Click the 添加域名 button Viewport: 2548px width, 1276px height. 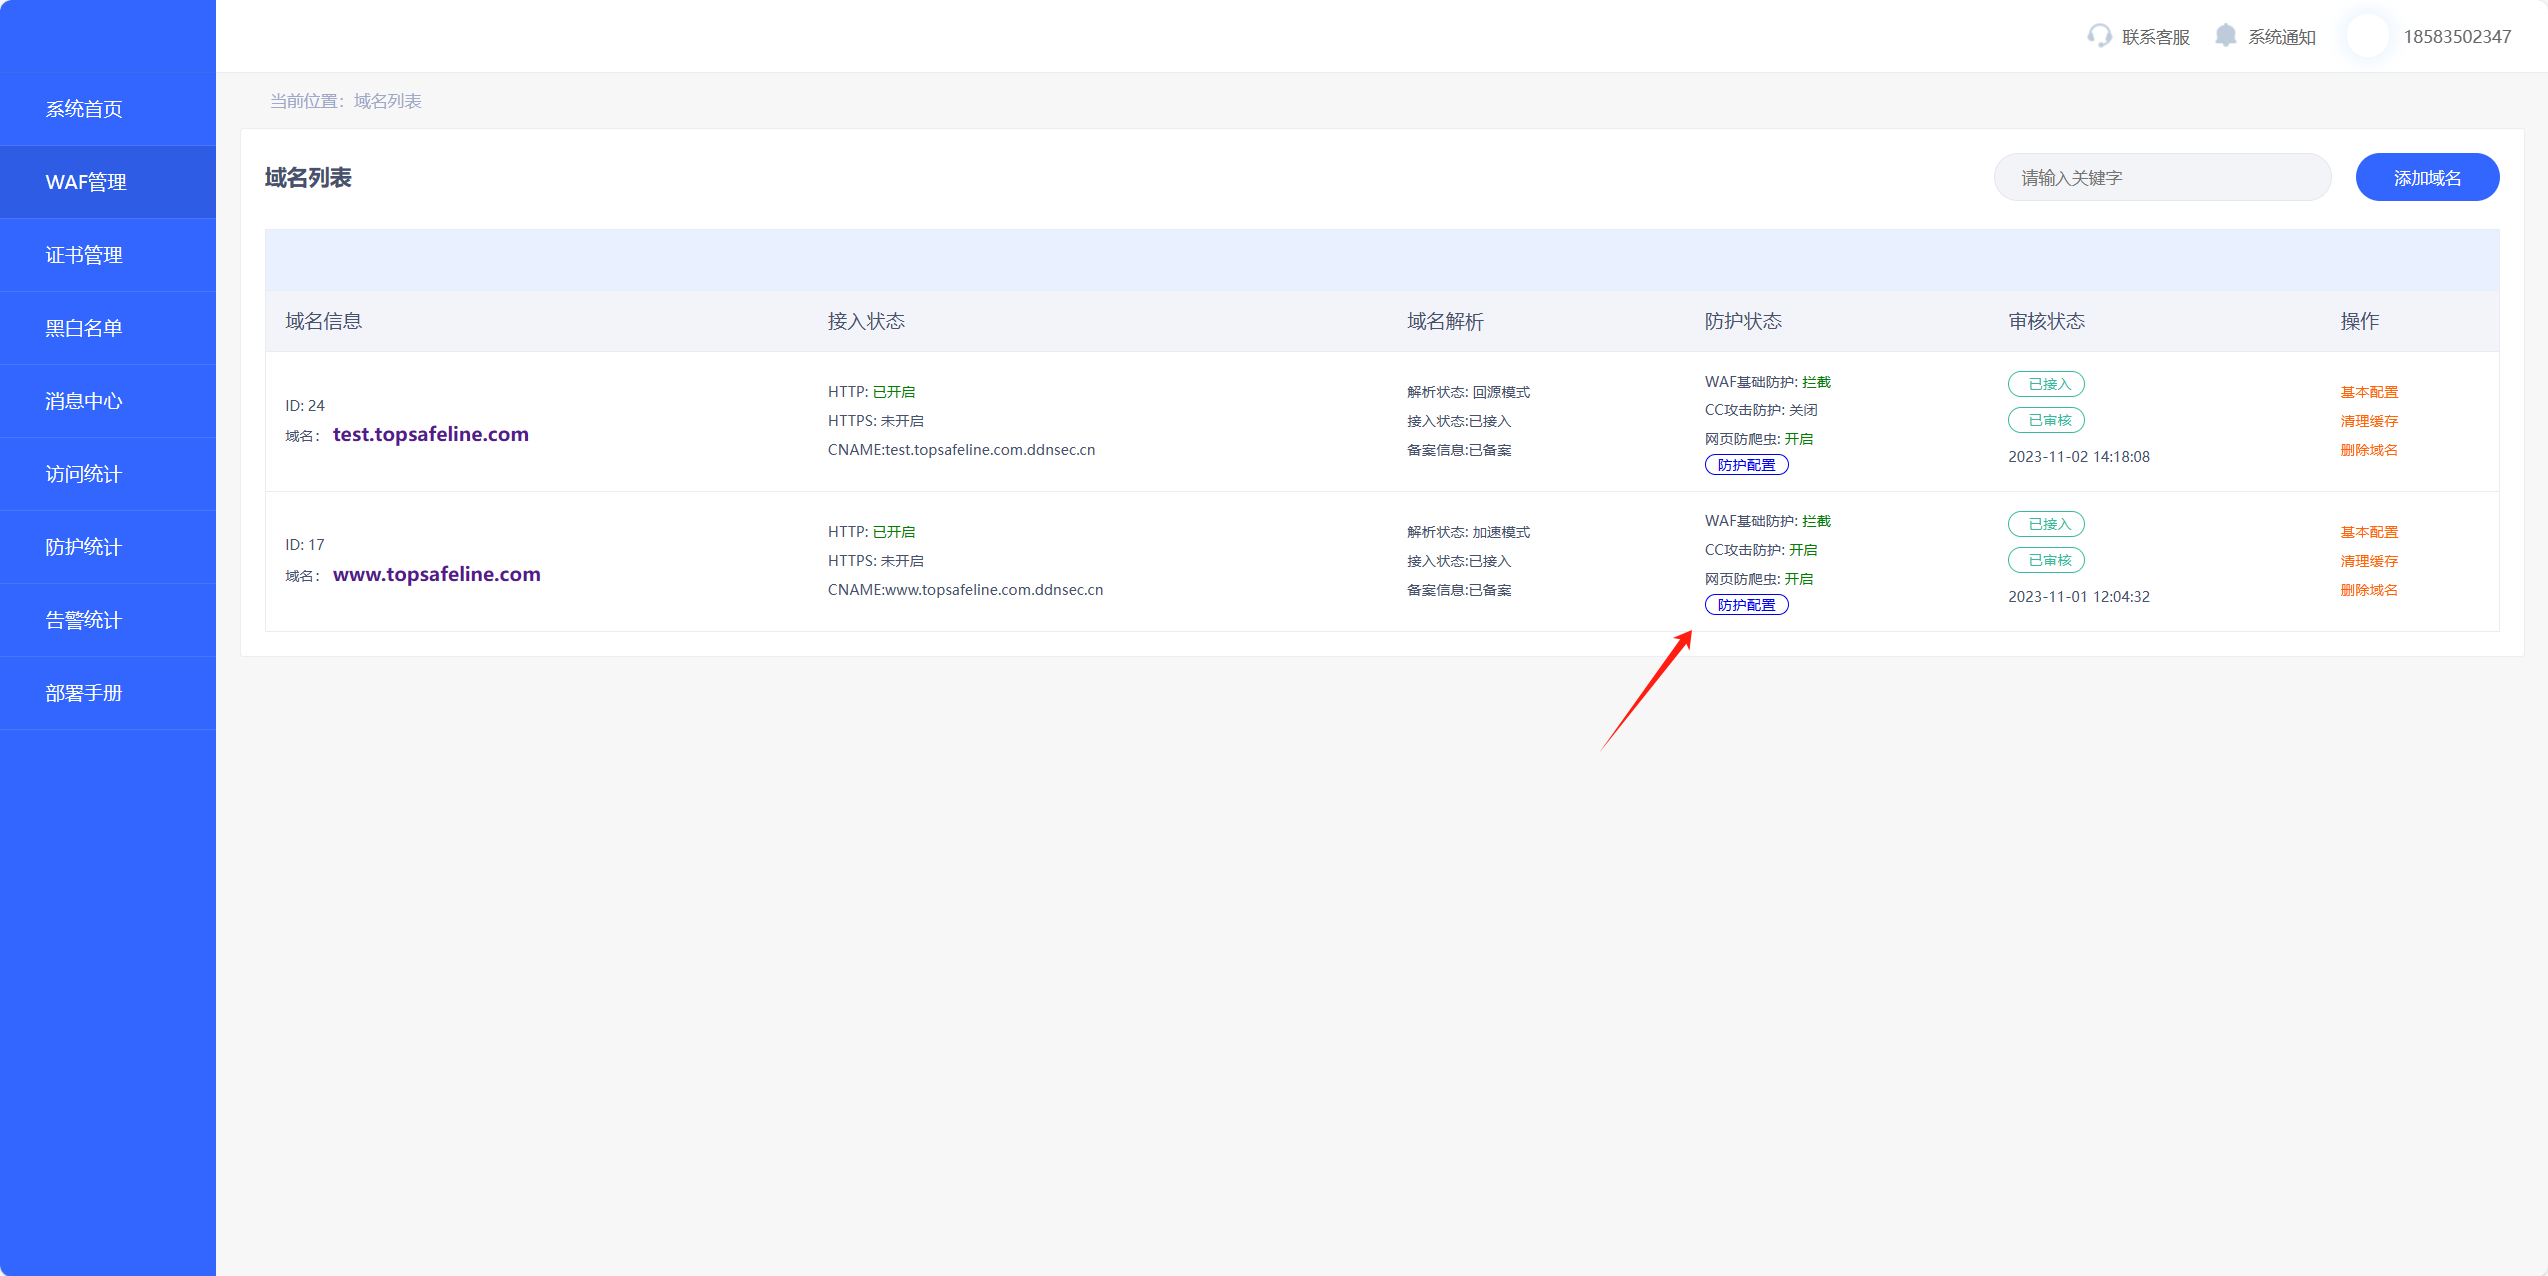pyautogui.click(x=2427, y=178)
